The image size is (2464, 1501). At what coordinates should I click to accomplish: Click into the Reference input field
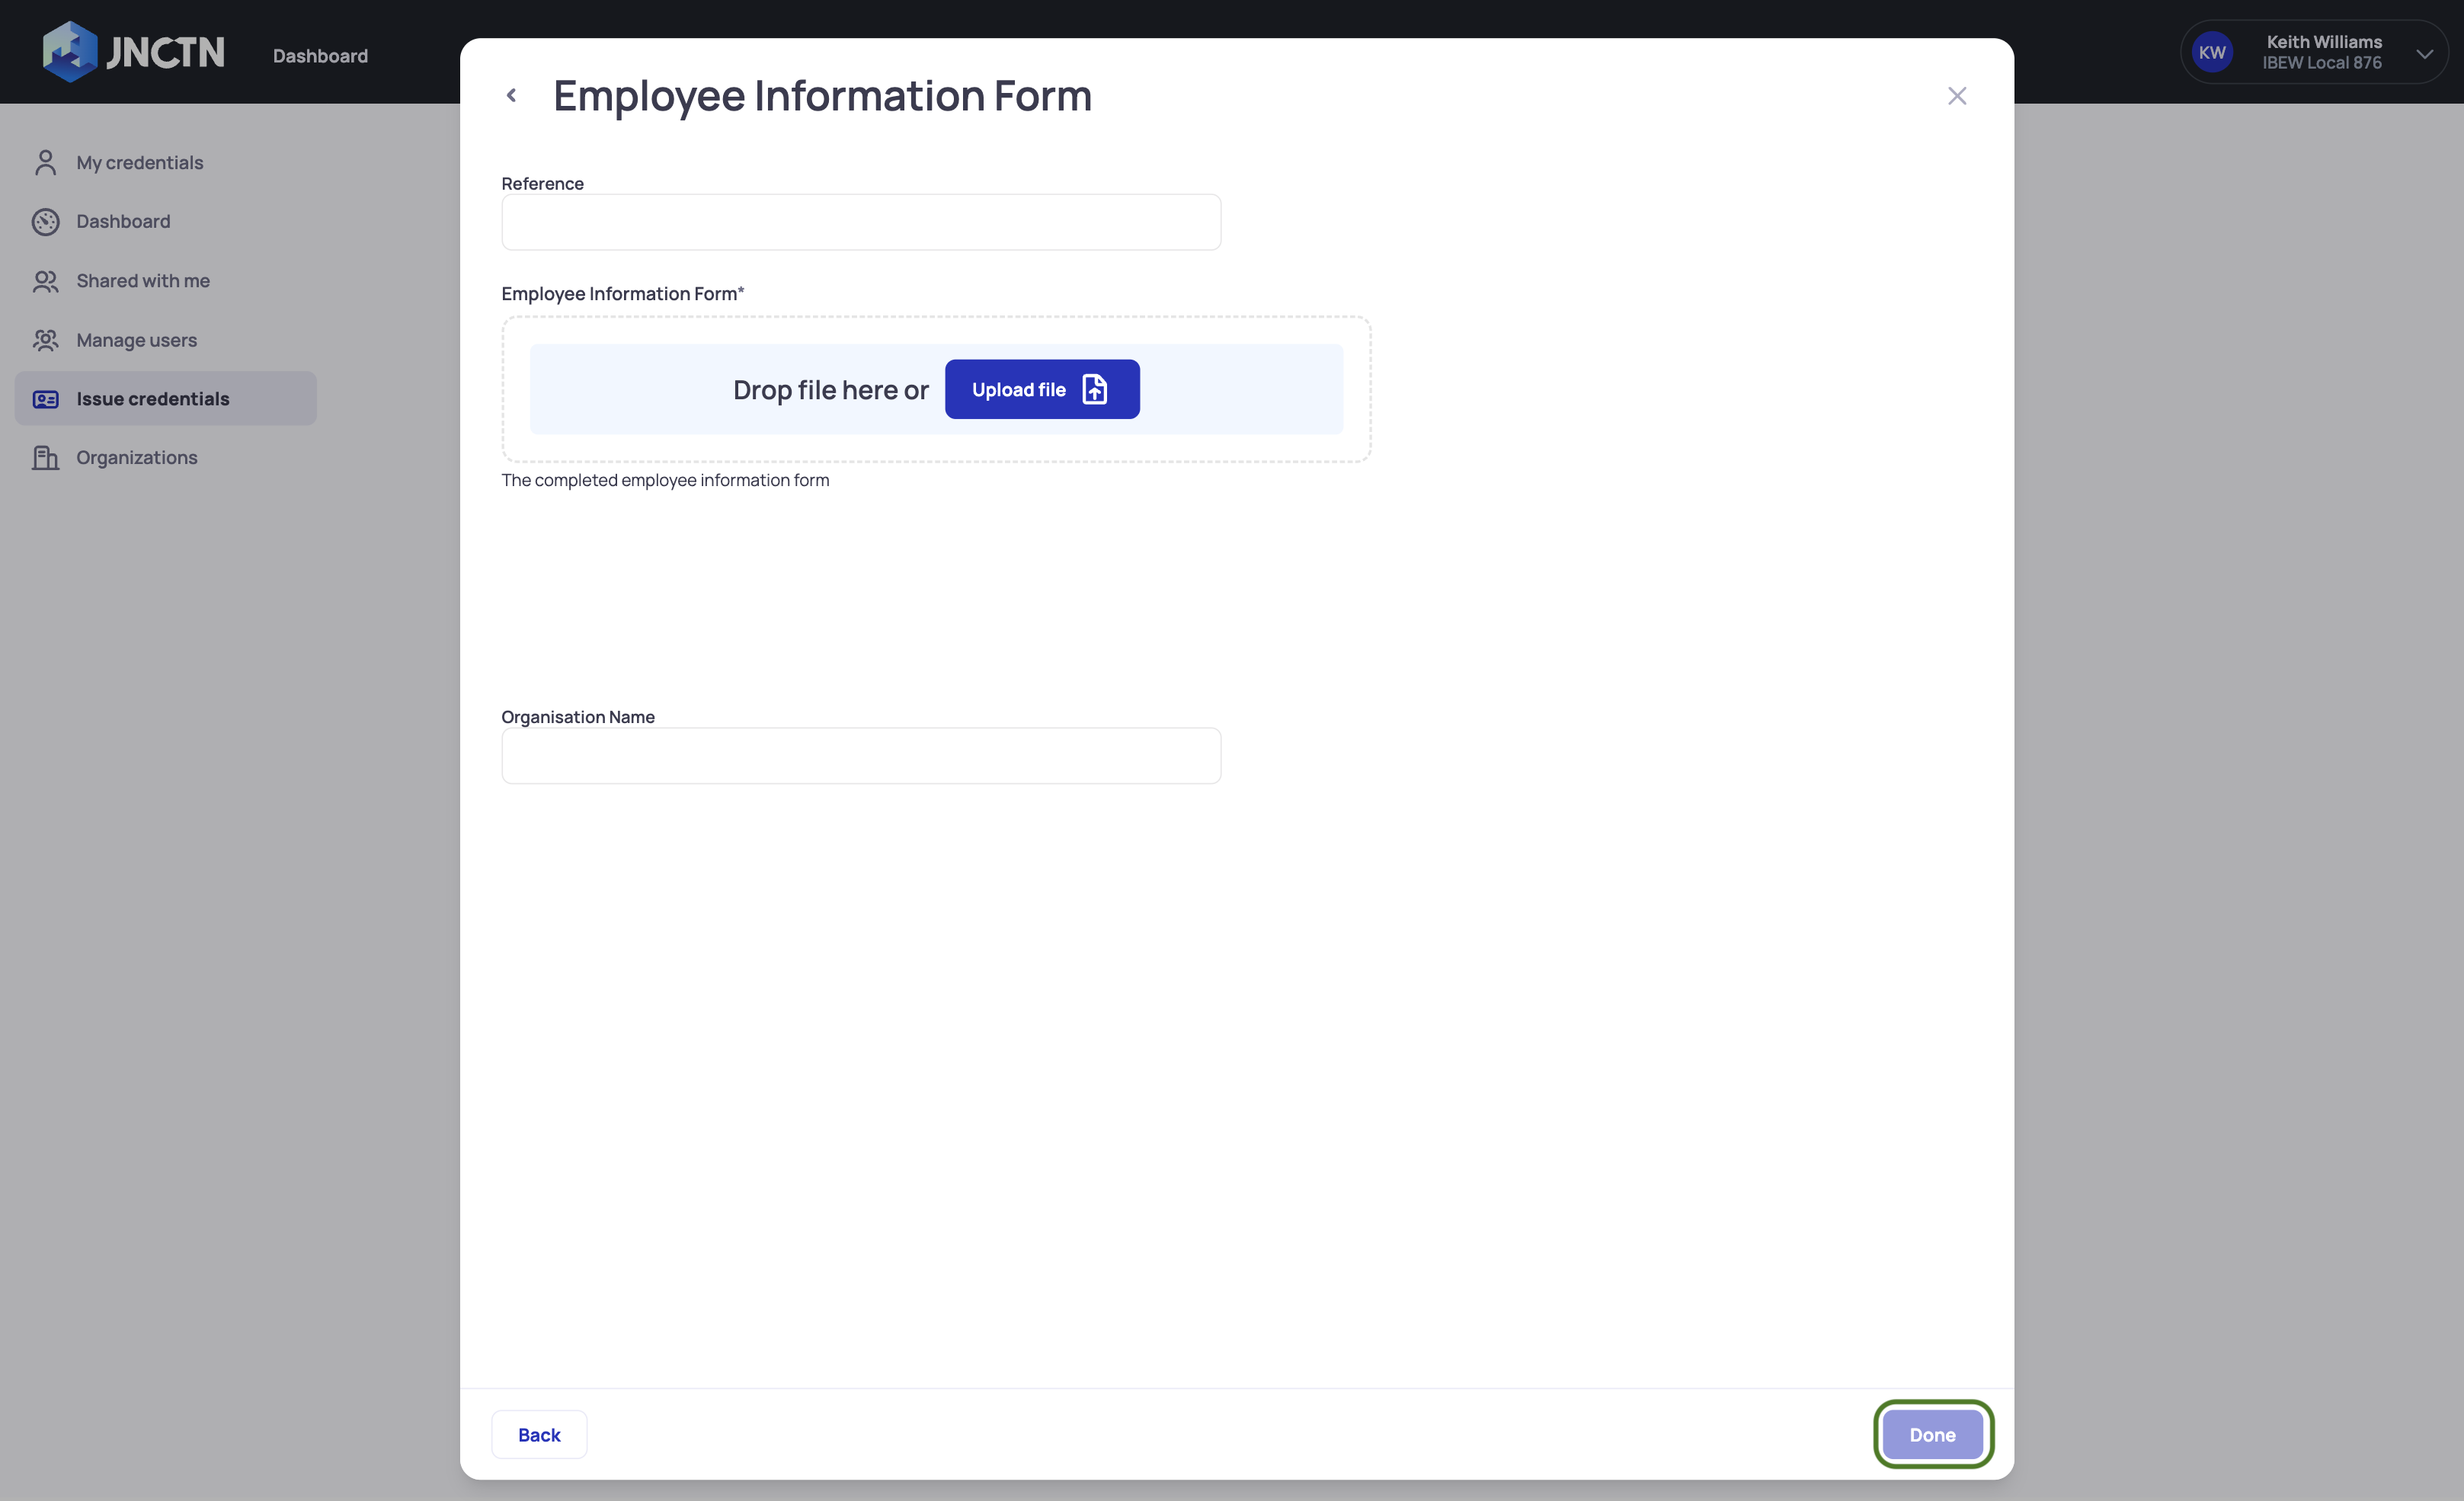tap(860, 223)
